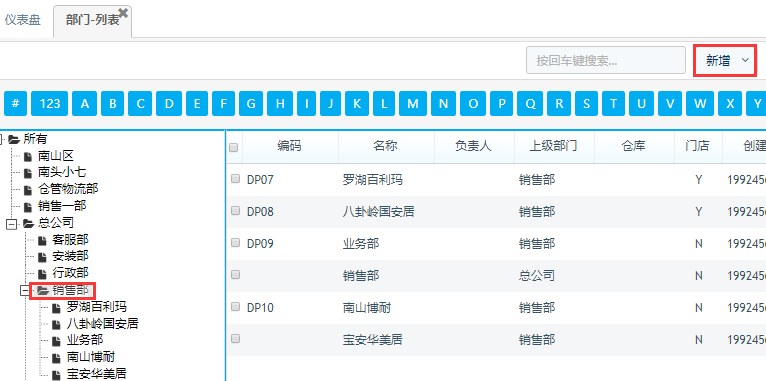Image resolution: width=766 pixels, height=381 pixels.
Task: Sort by the 负责人 column header
Action: coord(474,146)
